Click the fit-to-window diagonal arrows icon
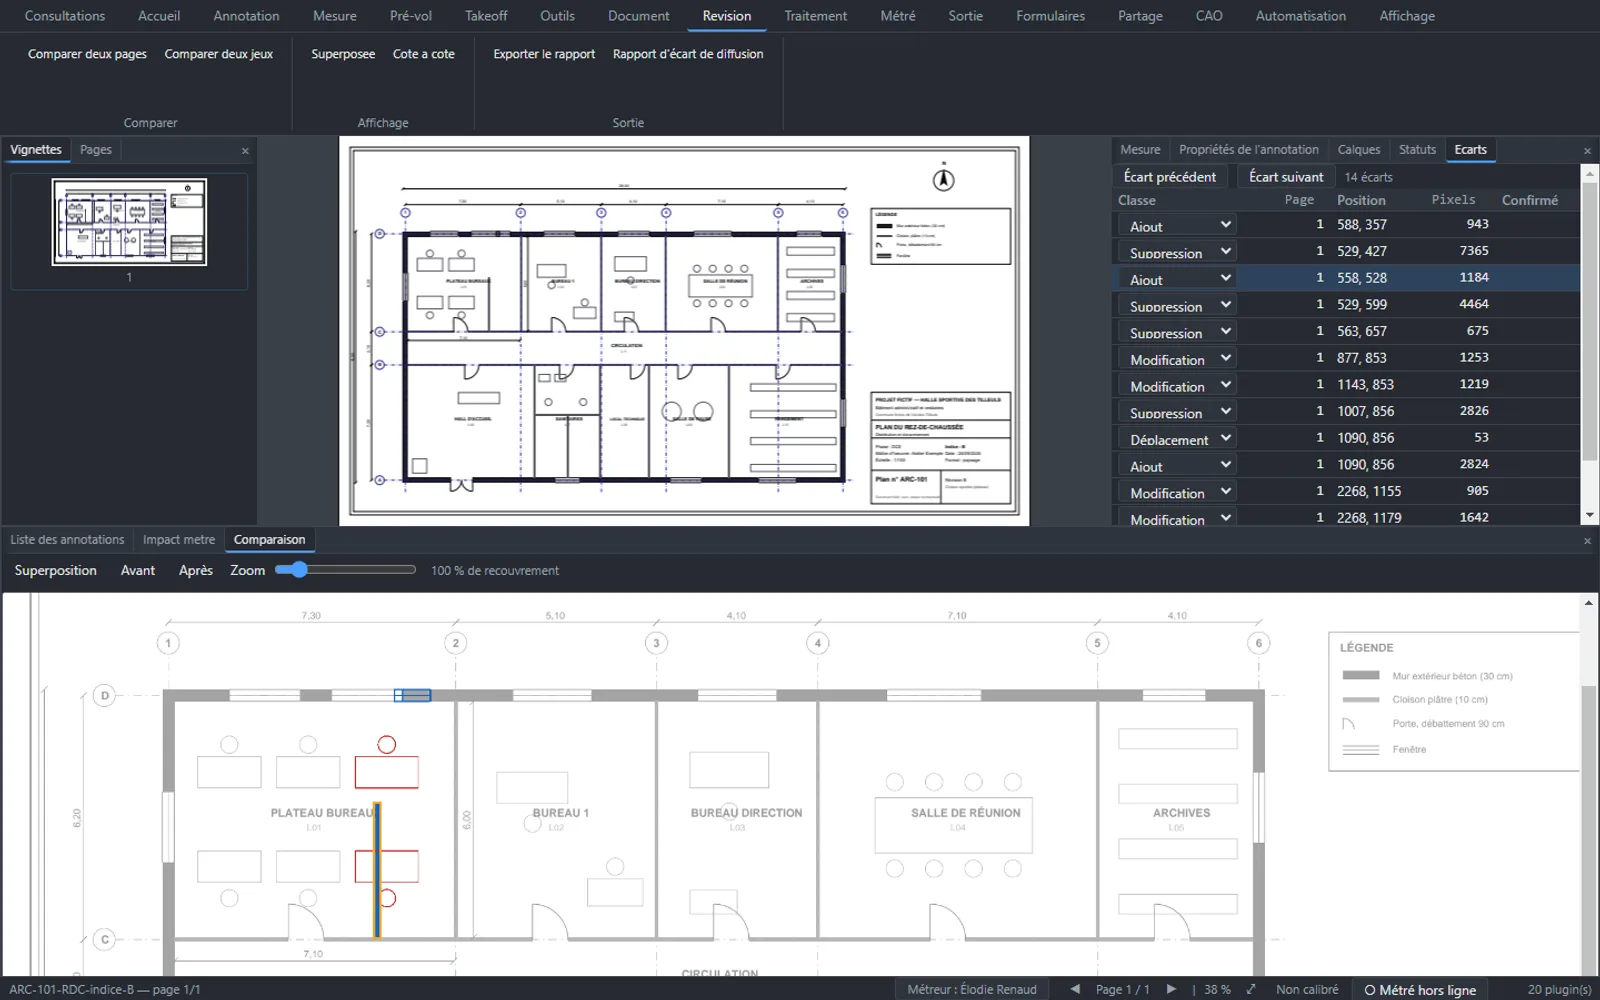The image size is (1600, 1000). (x=1251, y=989)
